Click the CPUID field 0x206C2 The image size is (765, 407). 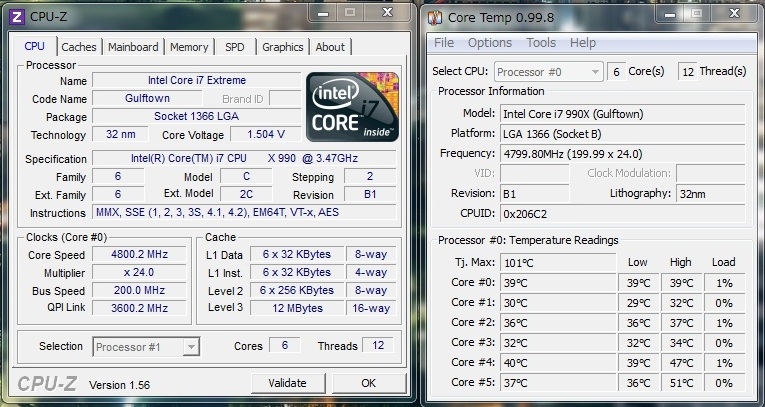623,214
